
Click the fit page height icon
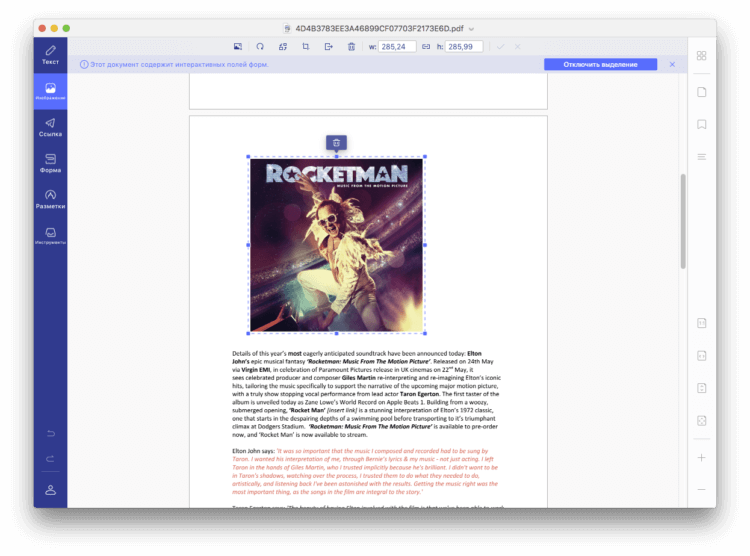click(x=701, y=388)
